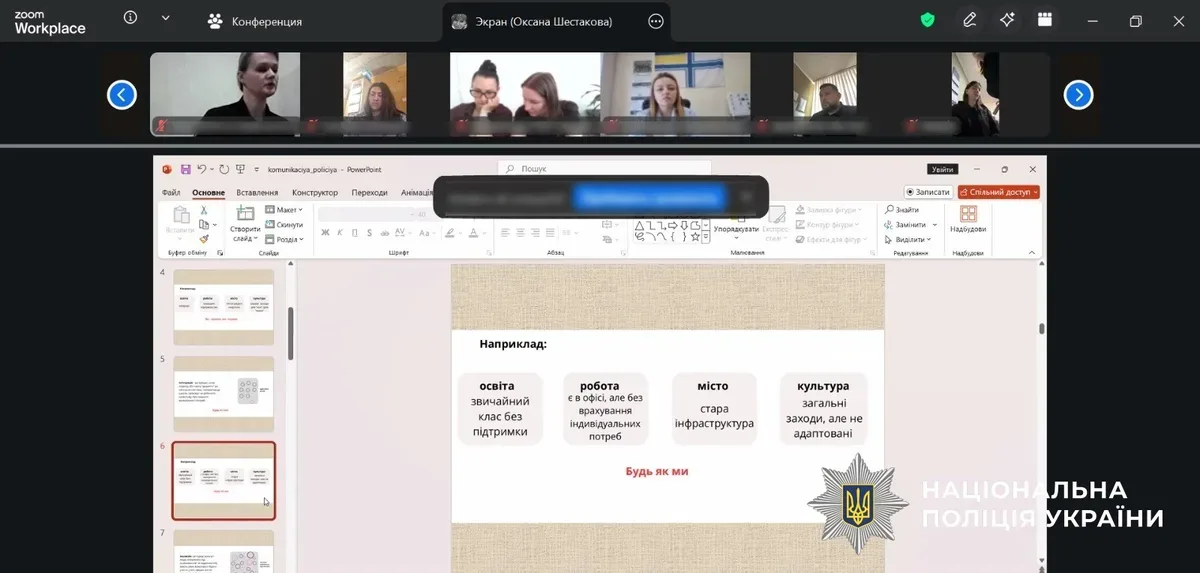The image size is (1200, 573).
Task: Open the Файл menu
Action: pos(171,193)
